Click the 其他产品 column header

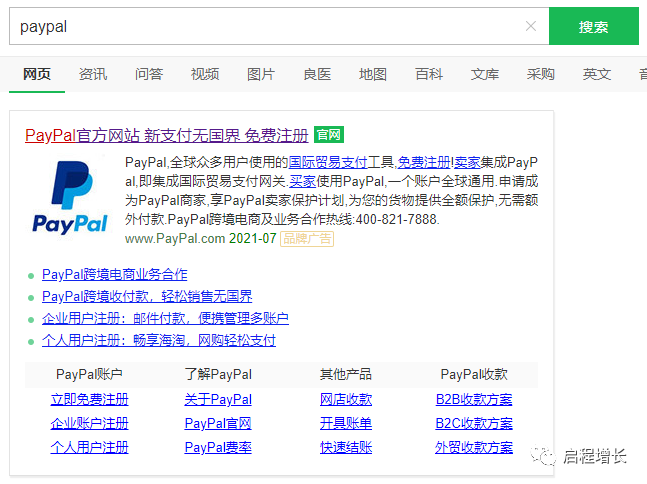(346, 375)
